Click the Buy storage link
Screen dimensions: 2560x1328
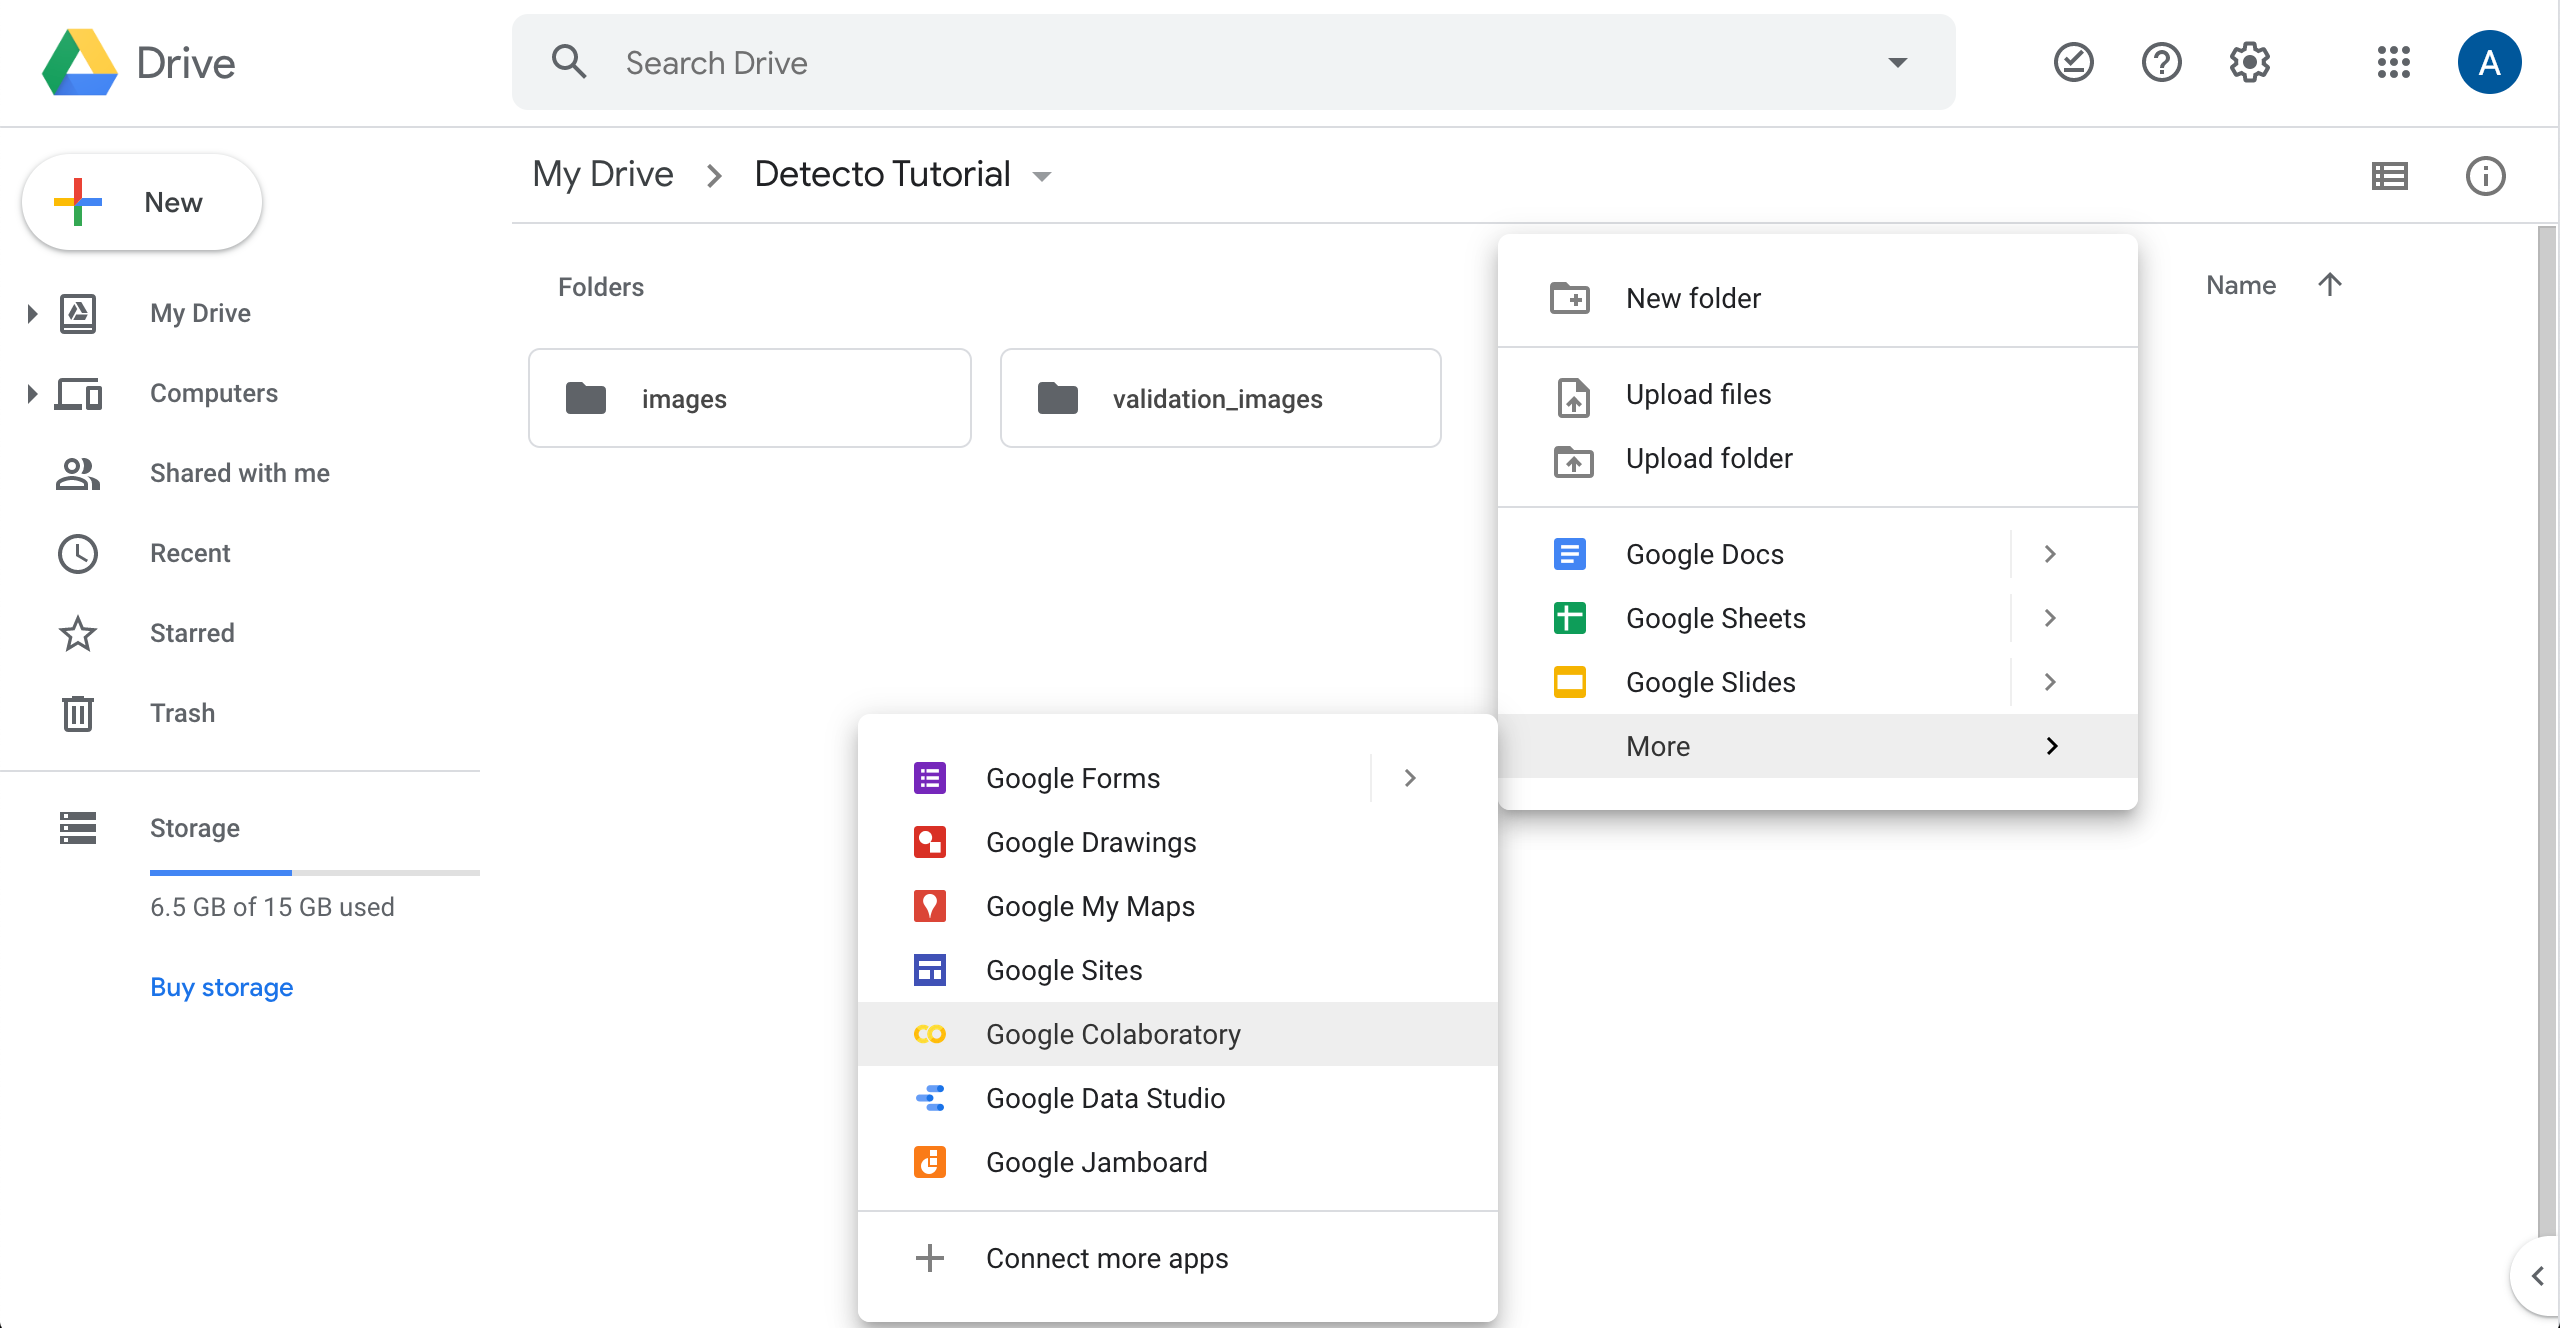tap(221, 987)
